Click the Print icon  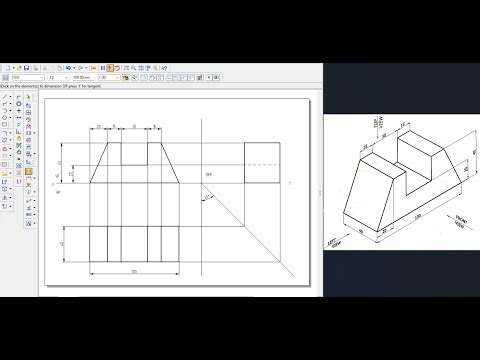tap(35, 68)
